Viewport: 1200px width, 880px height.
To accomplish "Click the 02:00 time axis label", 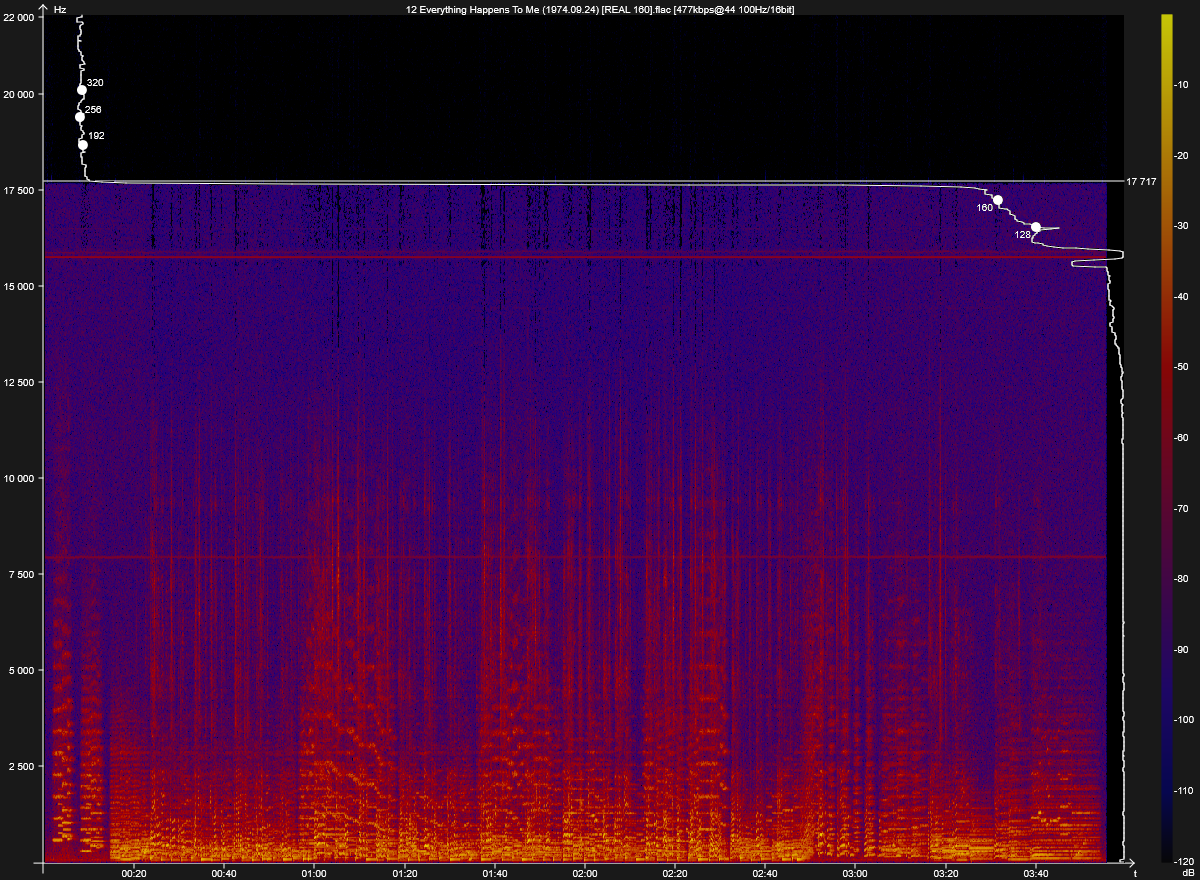I will coord(585,873).
